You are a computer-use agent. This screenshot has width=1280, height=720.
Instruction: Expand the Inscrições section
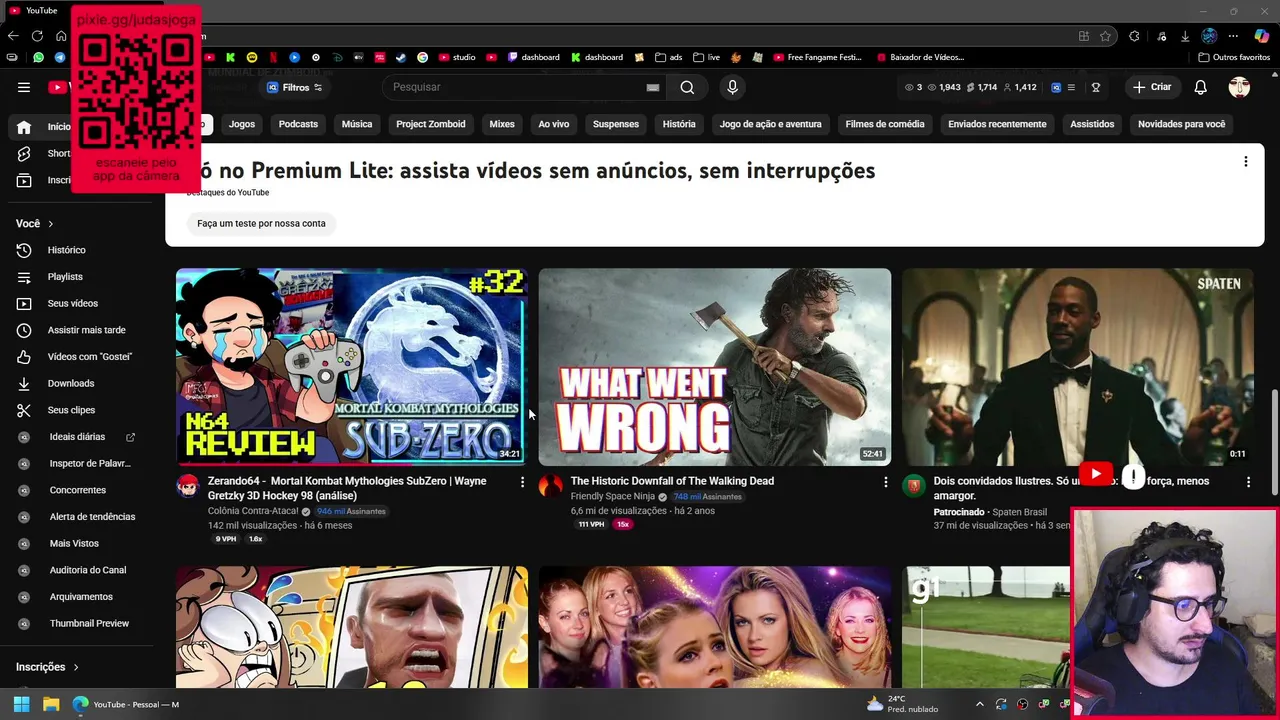pyautogui.click(x=47, y=667)
